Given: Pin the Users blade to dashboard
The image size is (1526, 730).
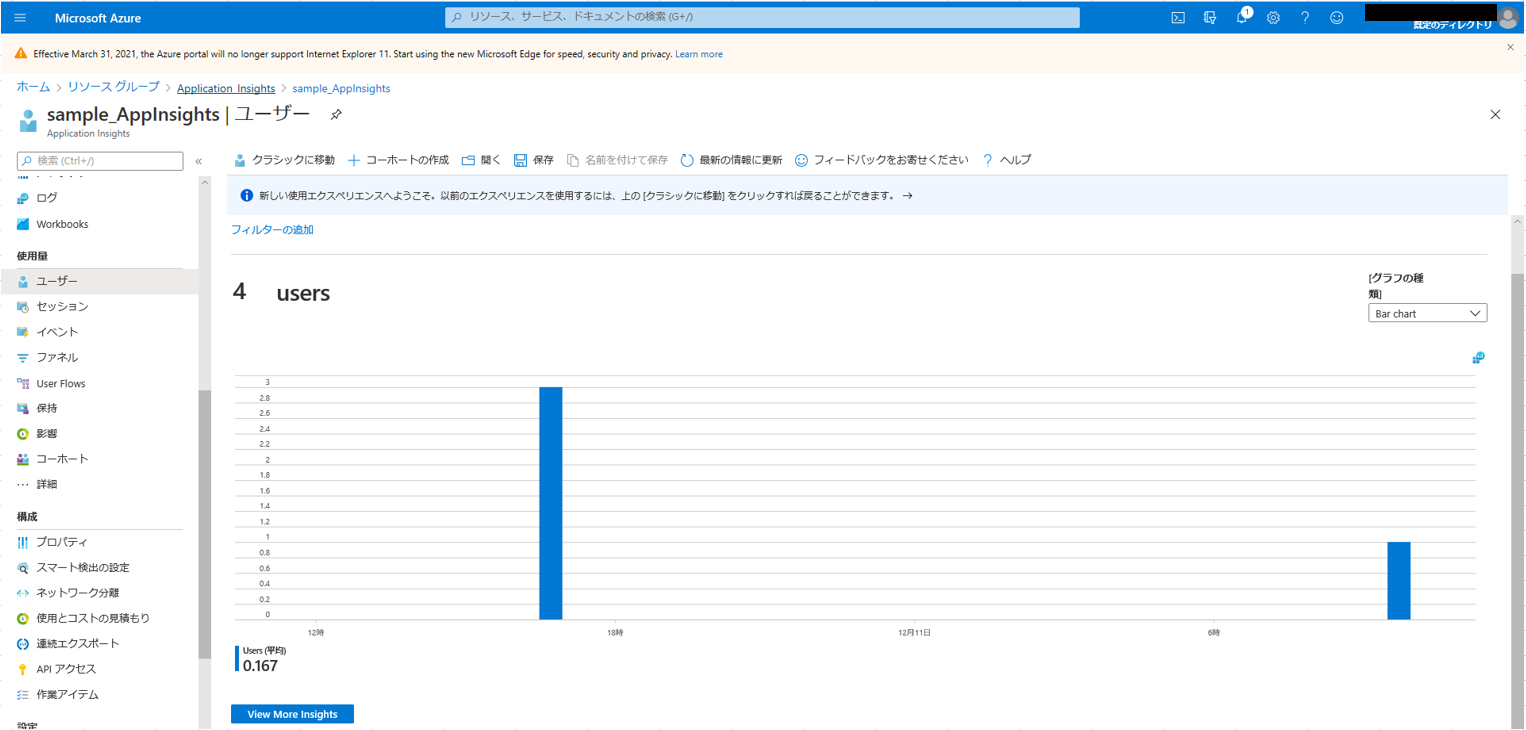Looking at the screenshot, I should (x=336, y=115).
